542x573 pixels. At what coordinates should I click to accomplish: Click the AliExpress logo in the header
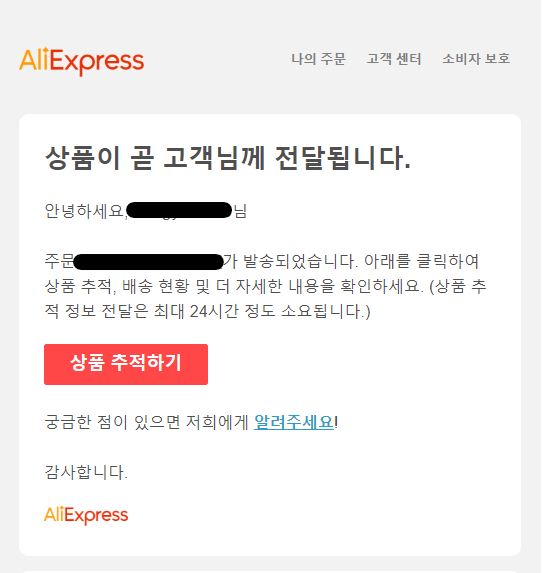(x=82, y=61)
